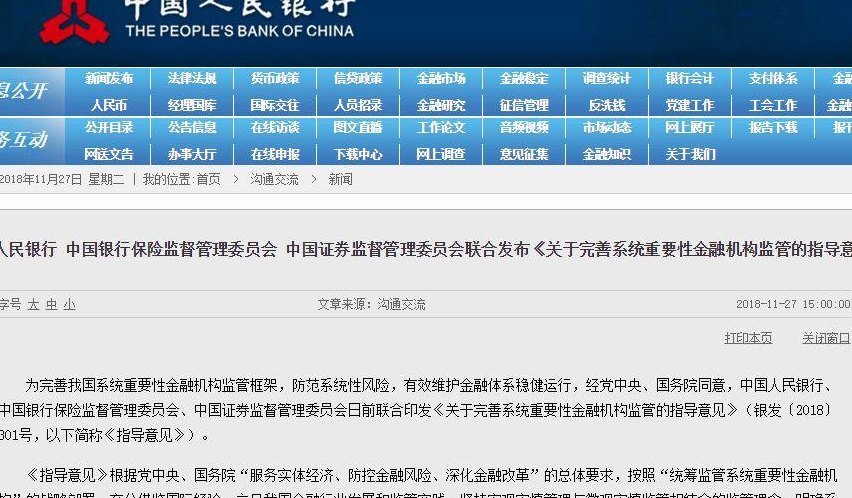Viewport: 852px width, 498px height.
Task: Open 调查统计 navigation link
Action: (607, 78)
